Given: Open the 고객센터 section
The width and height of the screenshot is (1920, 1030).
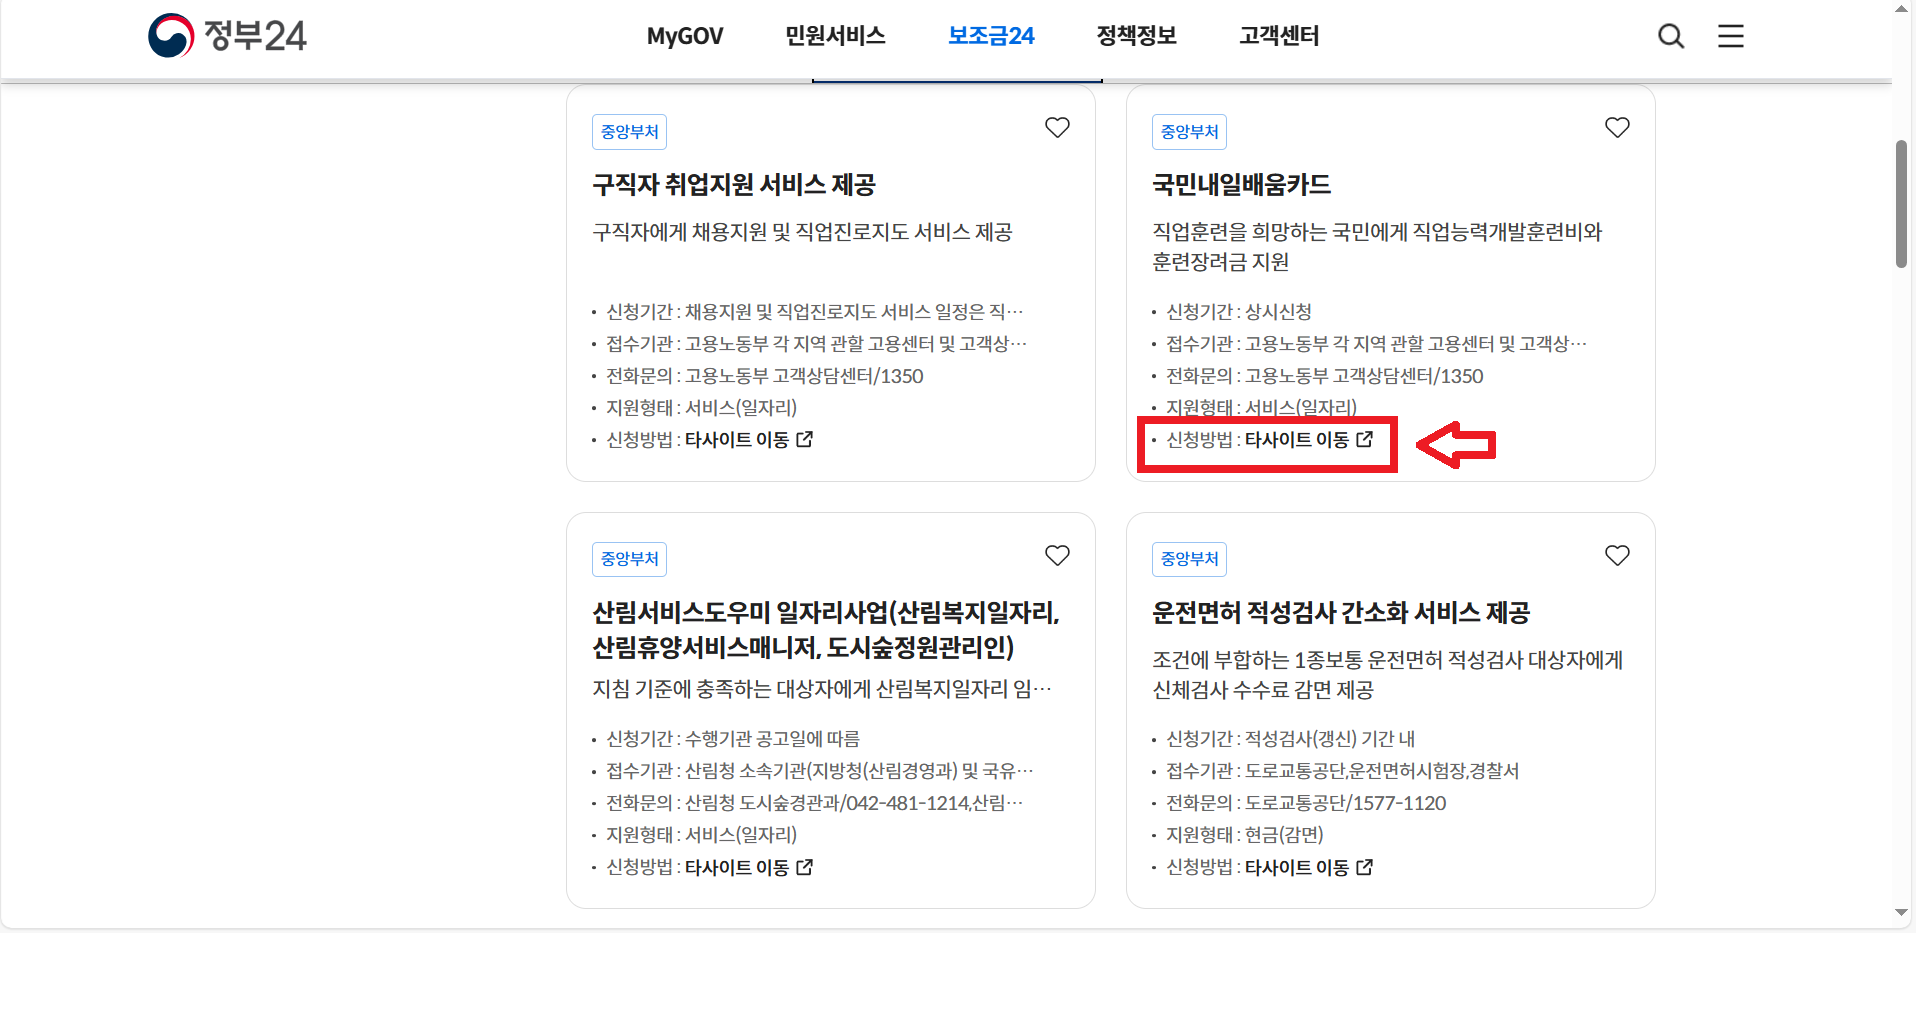Looking at the screenshot, I should [x=1279, y=36].
